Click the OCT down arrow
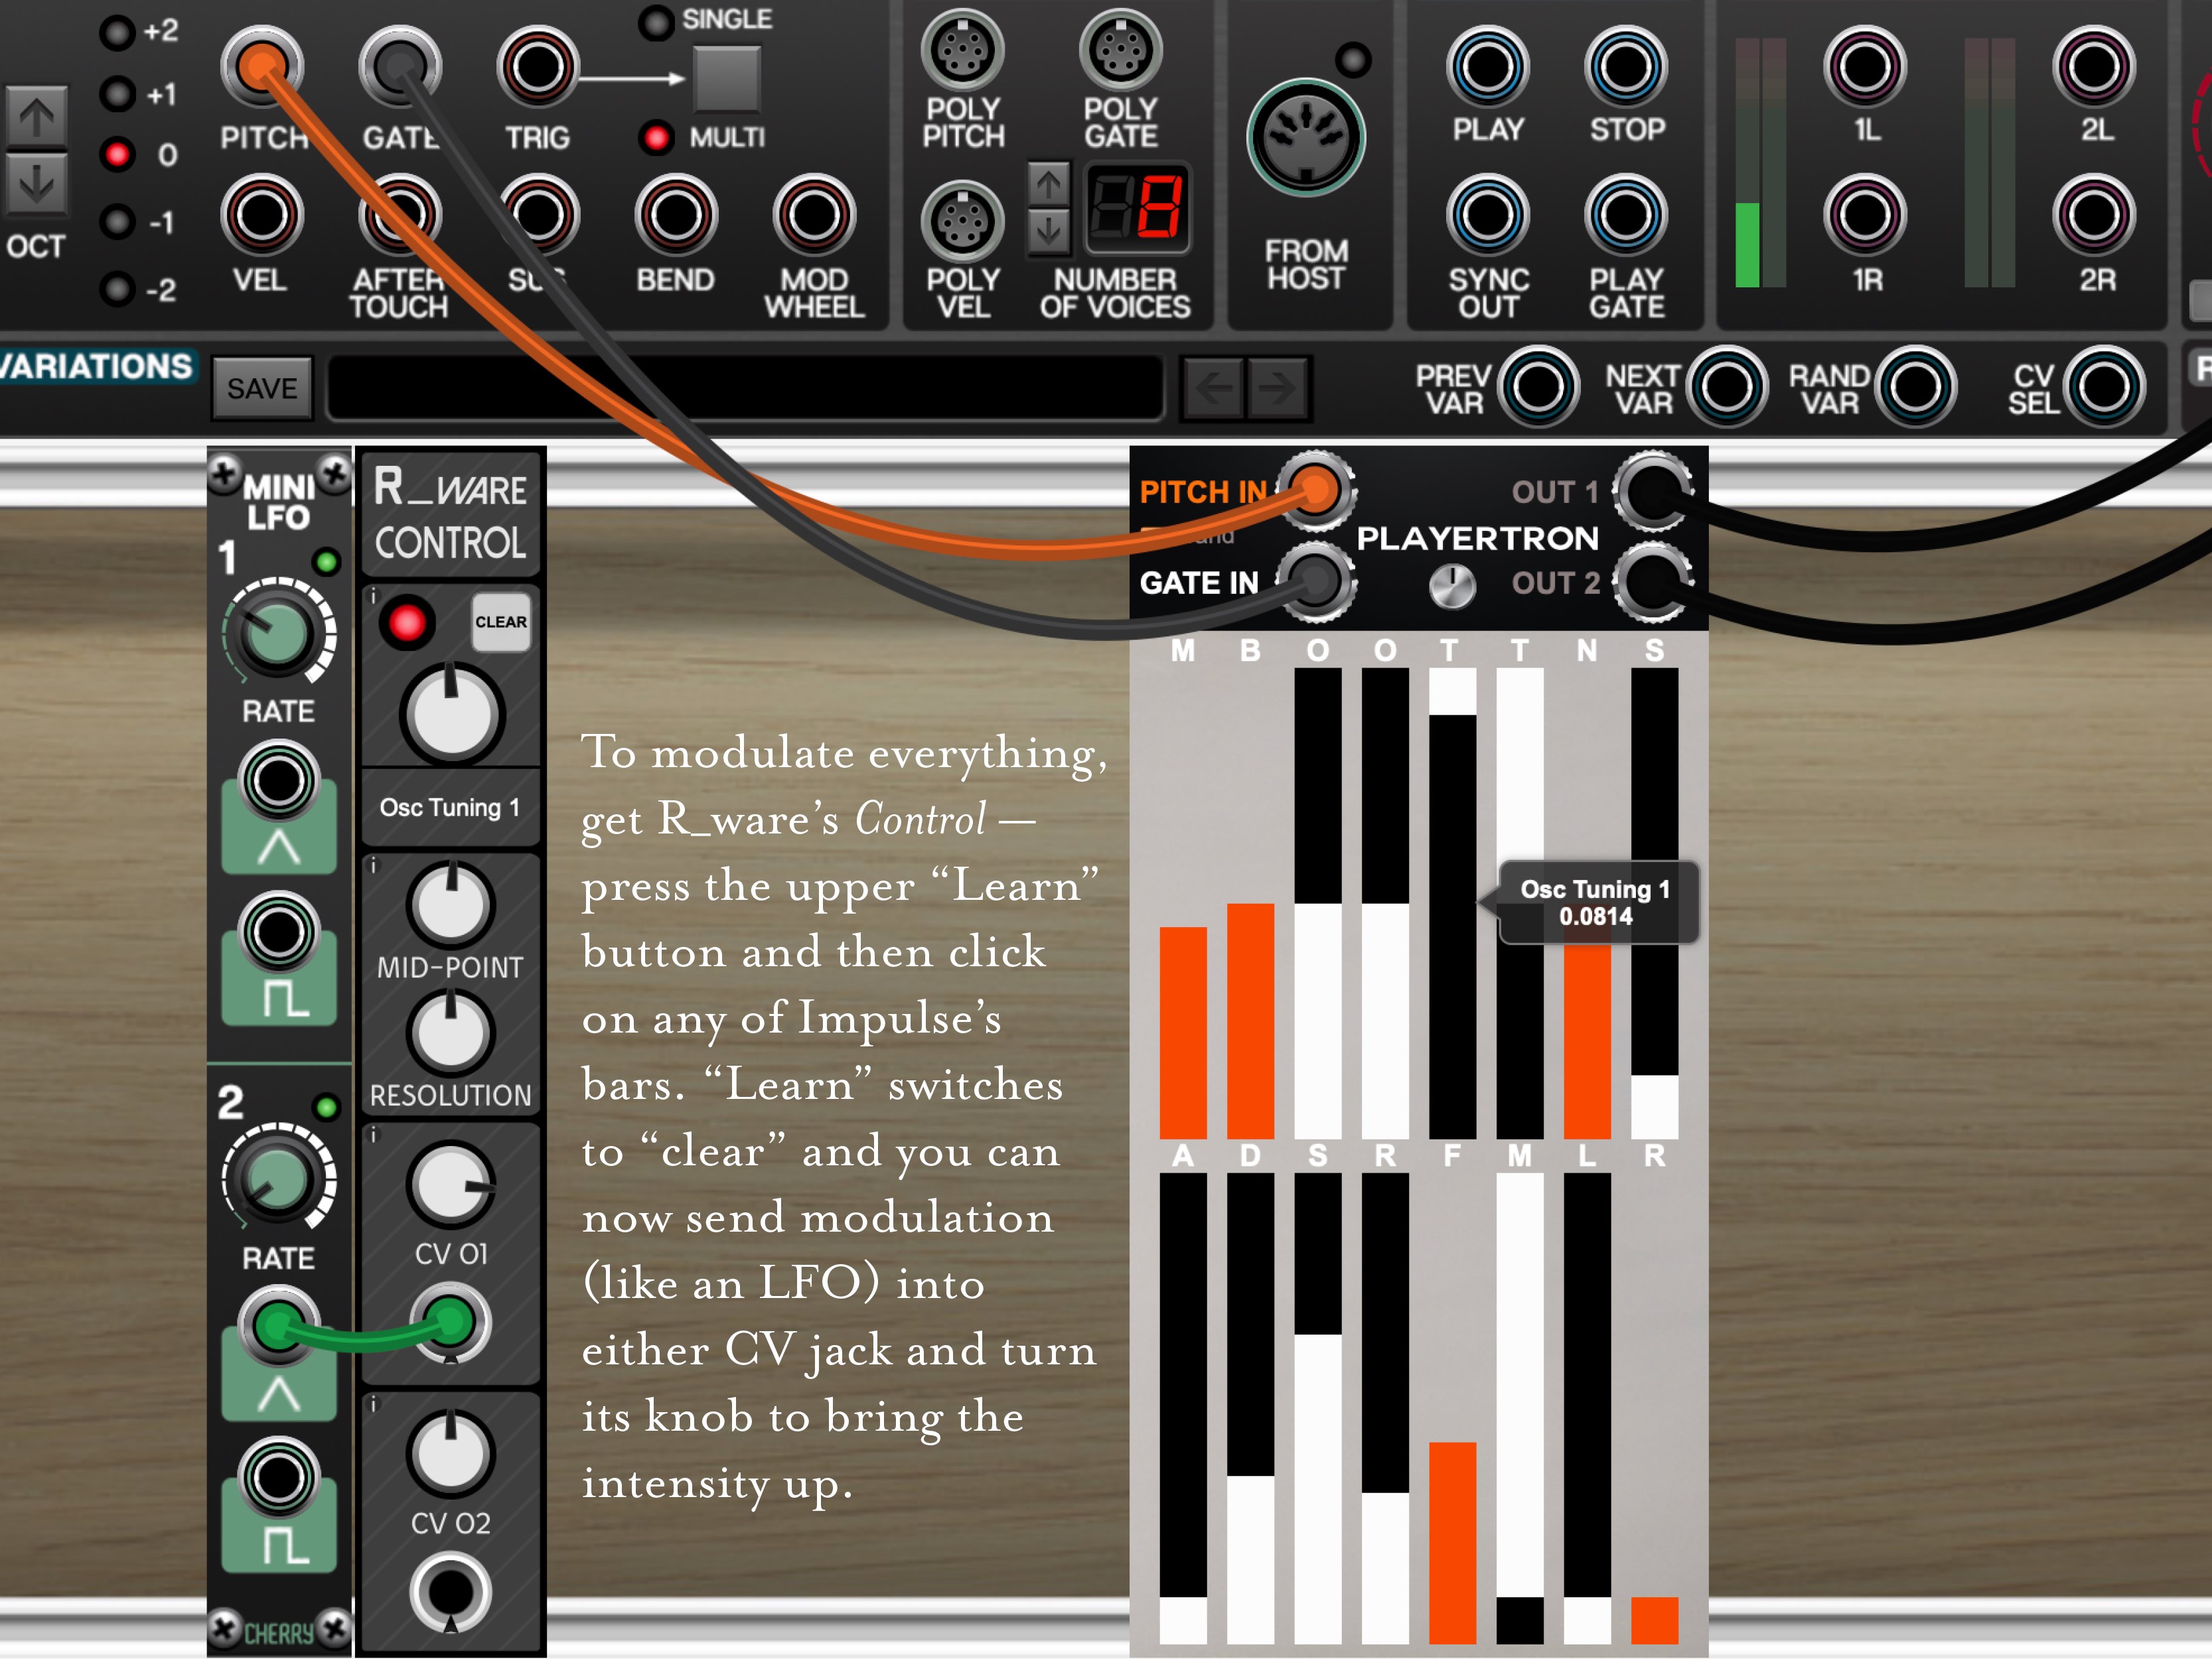2212x1659 pixels. pos(37,182)
